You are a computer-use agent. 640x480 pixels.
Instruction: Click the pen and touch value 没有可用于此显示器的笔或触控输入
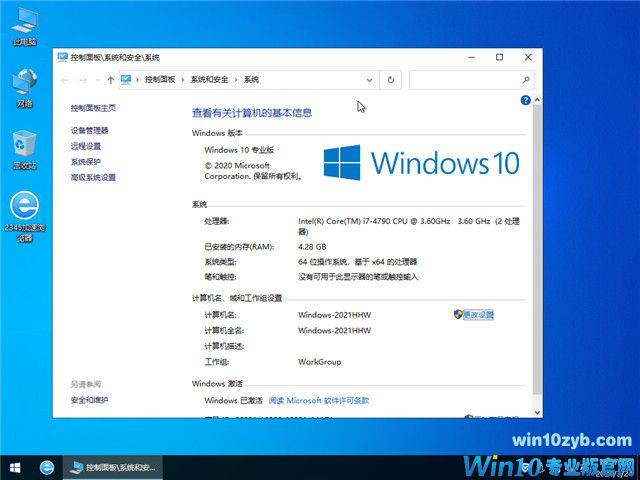tap(358, 277)
